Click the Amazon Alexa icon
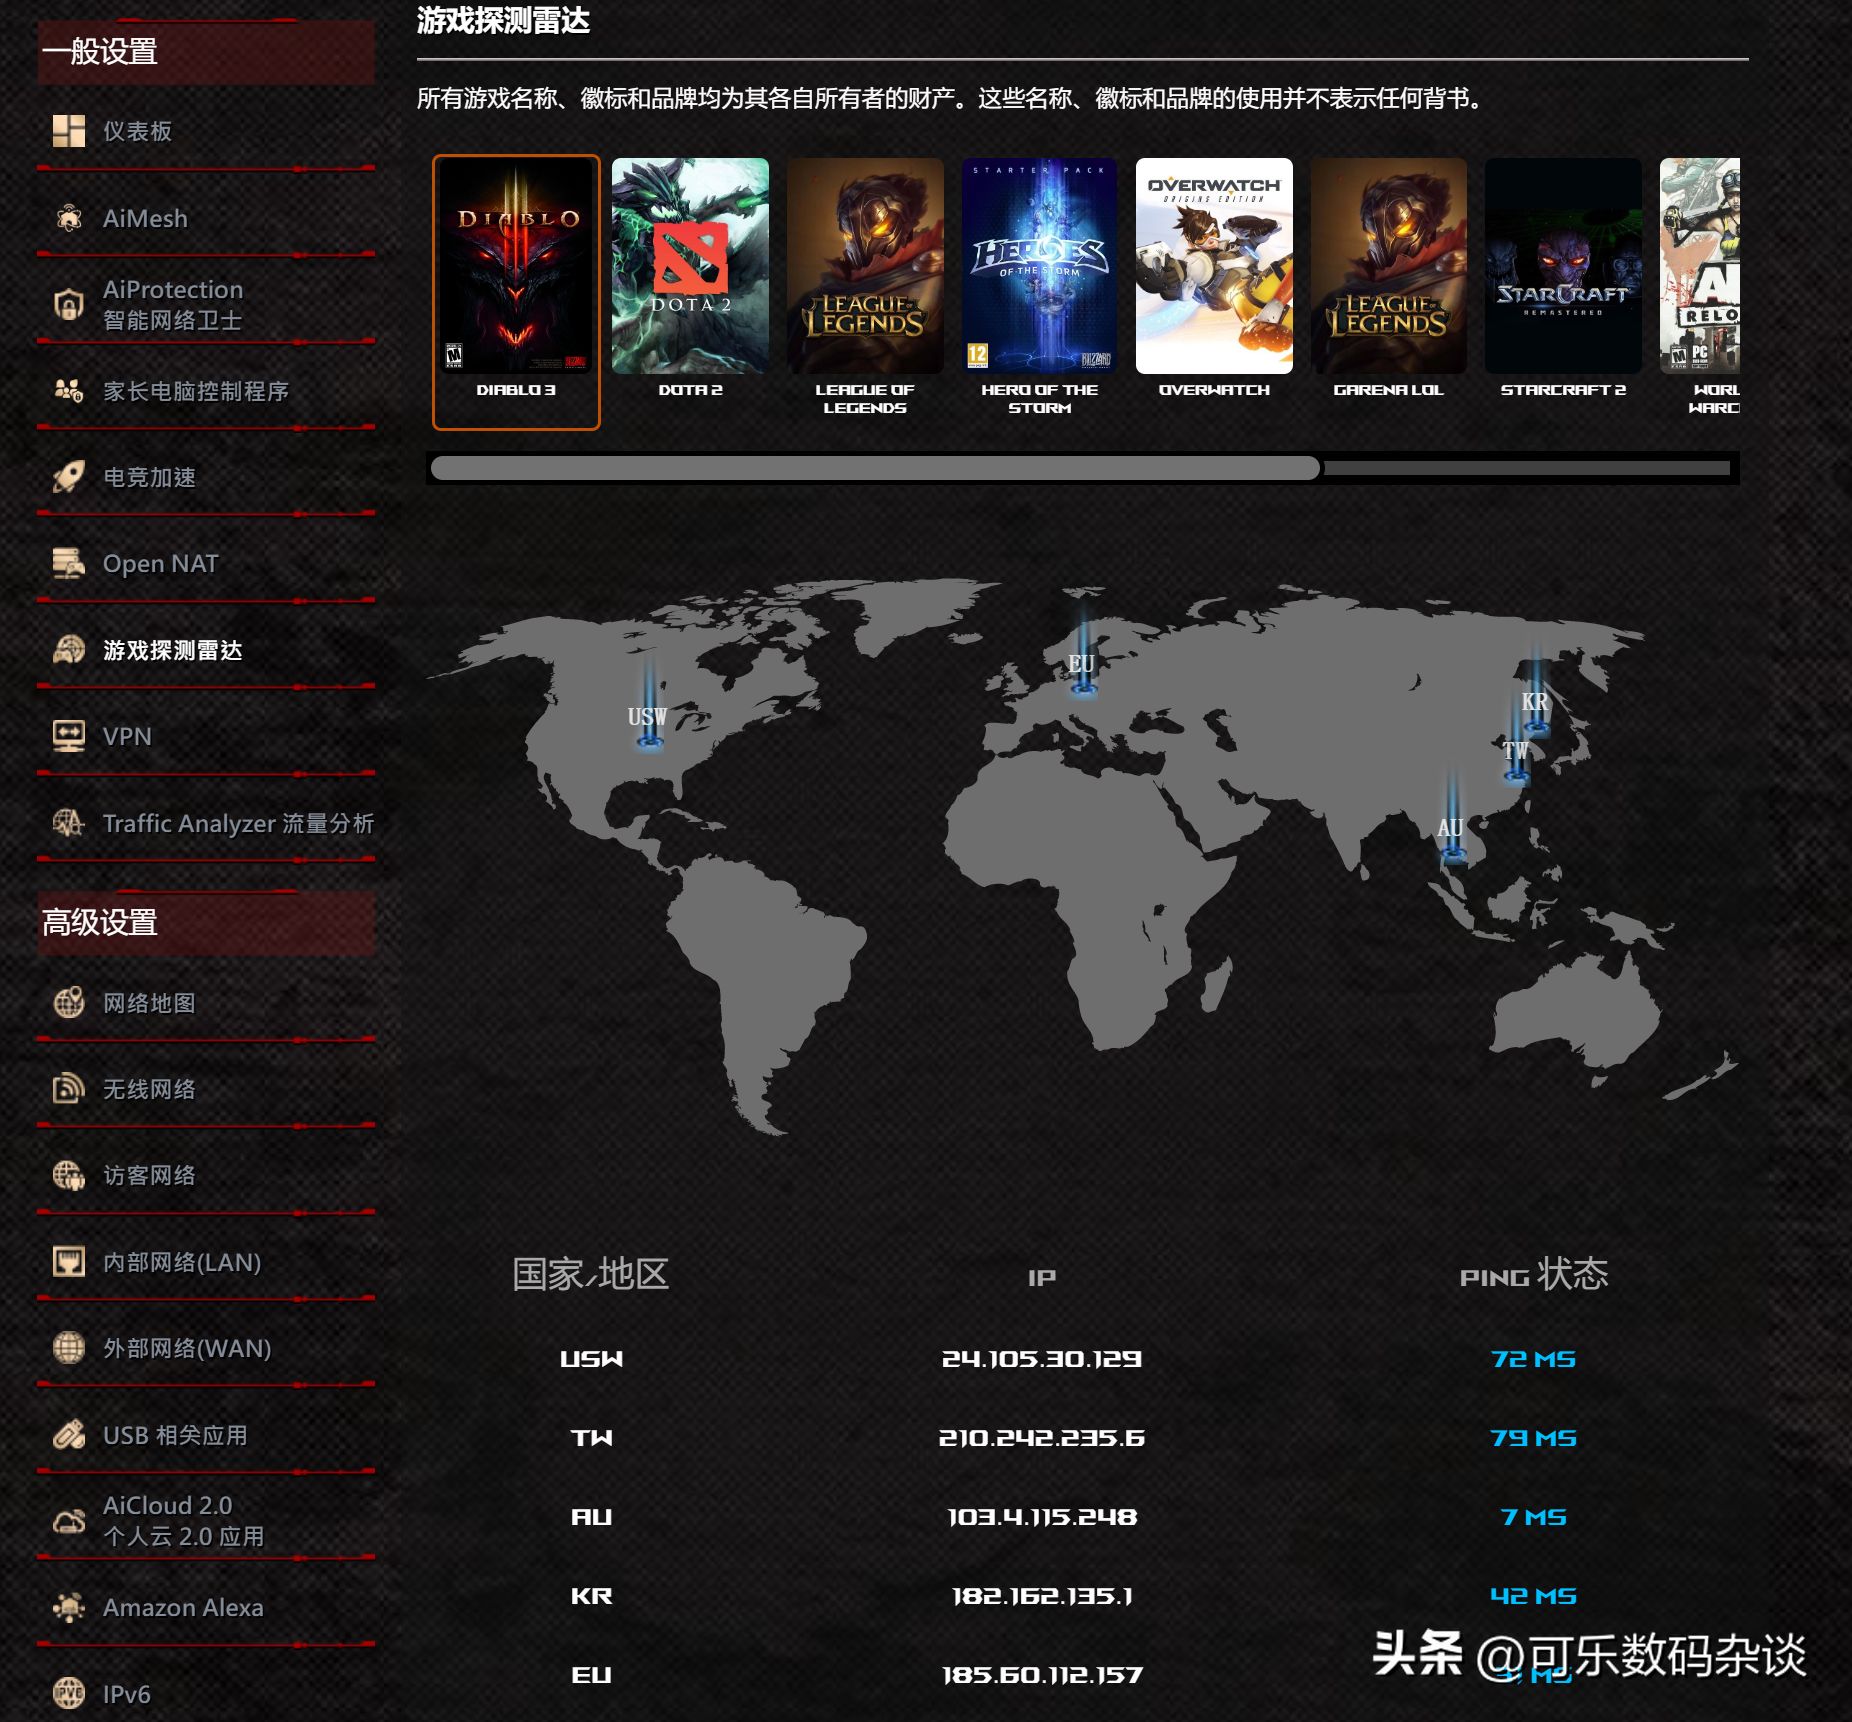The height and width of the screenshot is (1722, 1852). pos(68,1607)
